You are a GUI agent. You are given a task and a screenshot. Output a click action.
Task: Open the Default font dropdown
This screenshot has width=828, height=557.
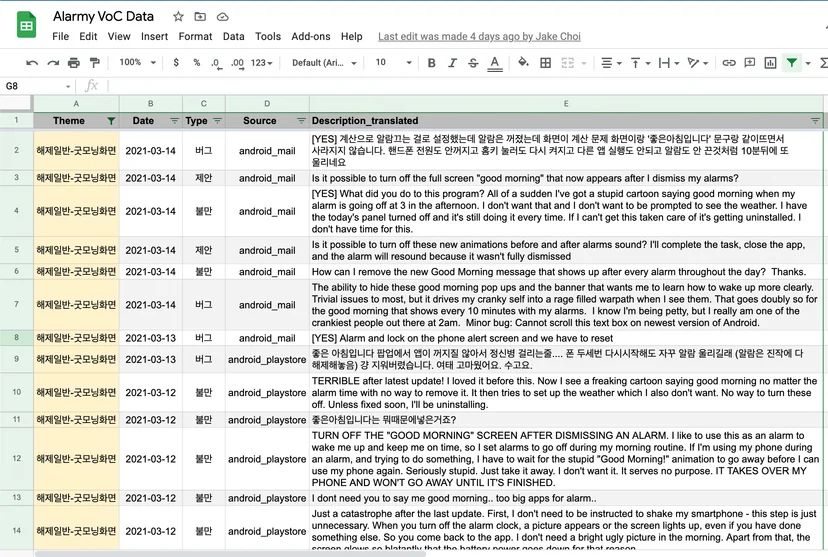coord(324,63)
